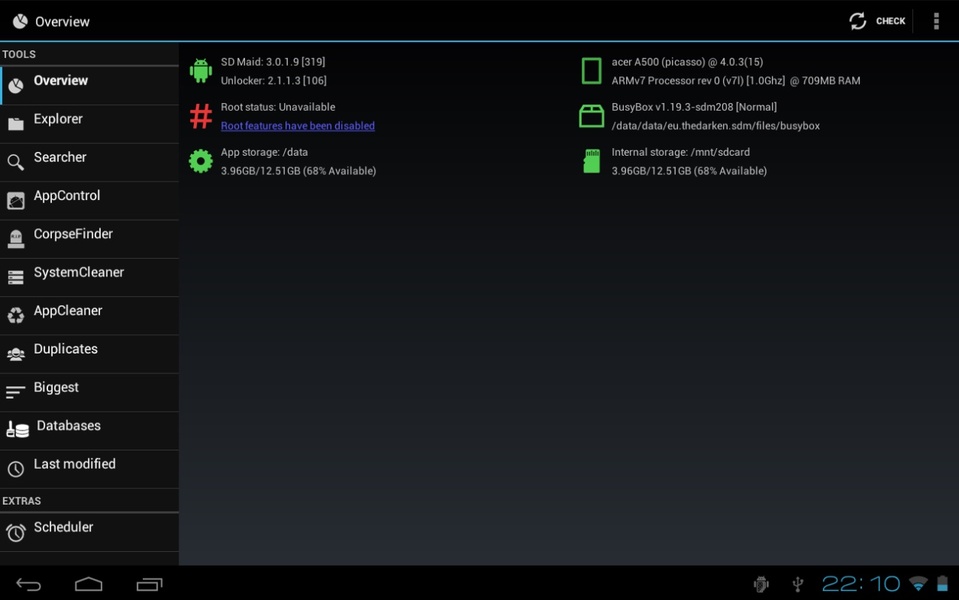This screenshot has width=959, height=600.
Task: Tap the Android home button
Action: [89, 584]
